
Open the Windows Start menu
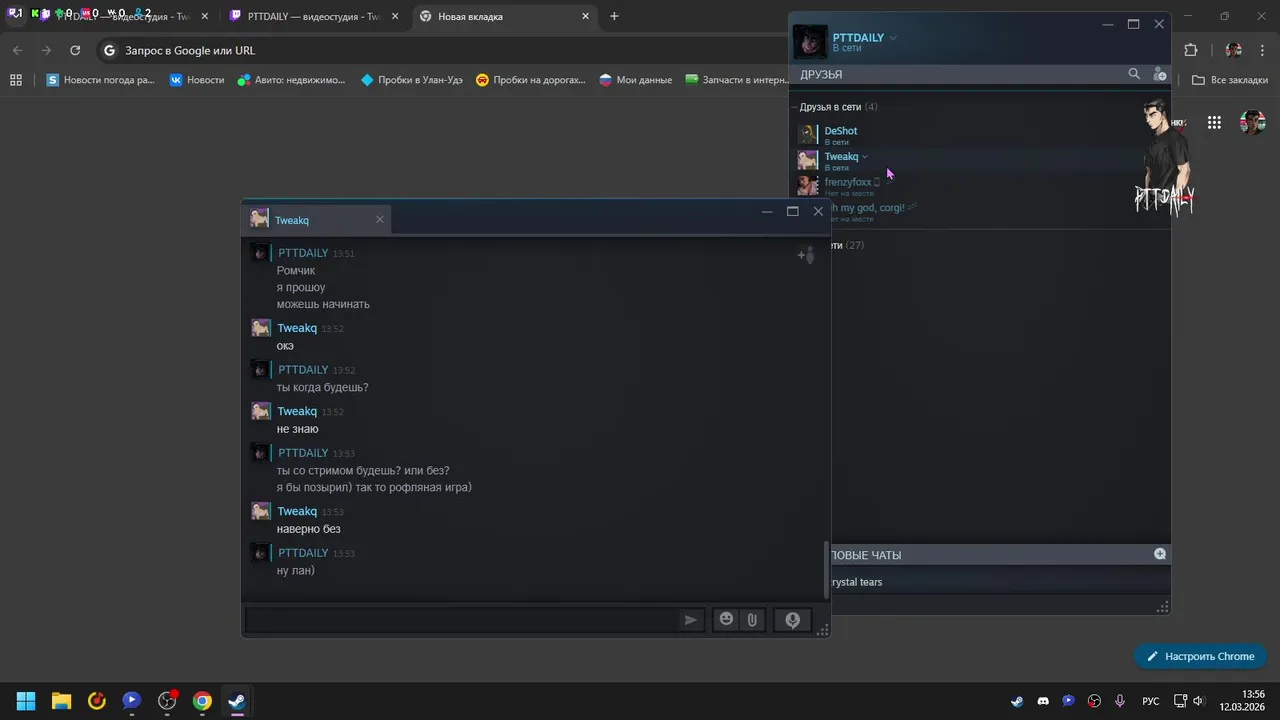26,701
